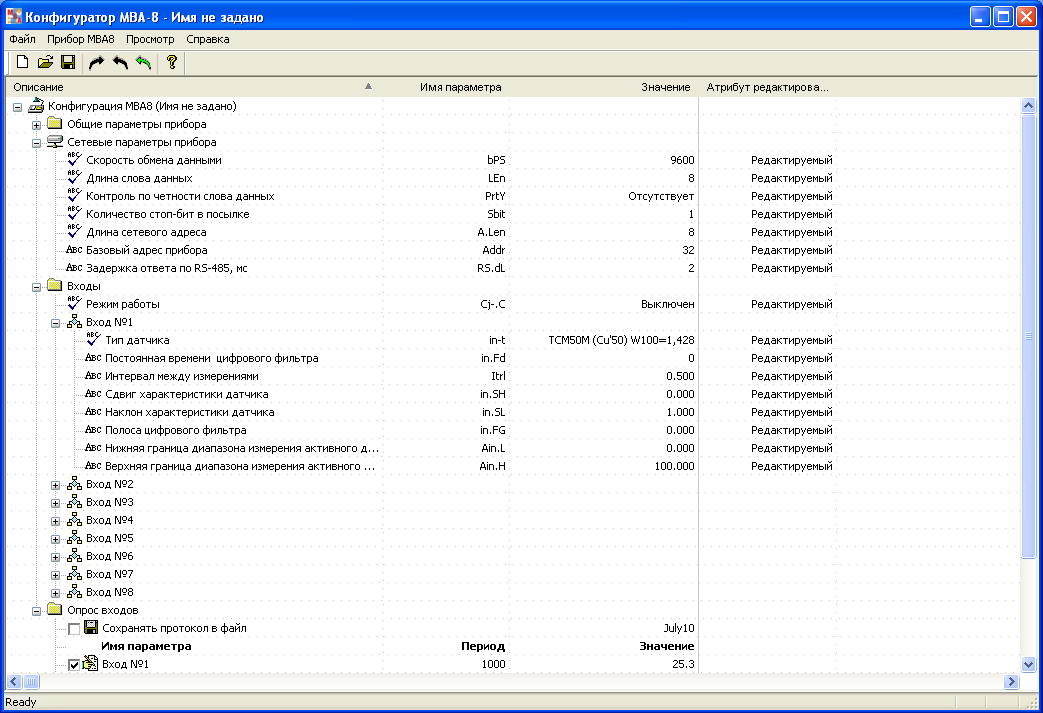The height and width of the screenshot is (713, 1043).
Task: Select the Вход №6 tree row
Action: coord(110,555)
